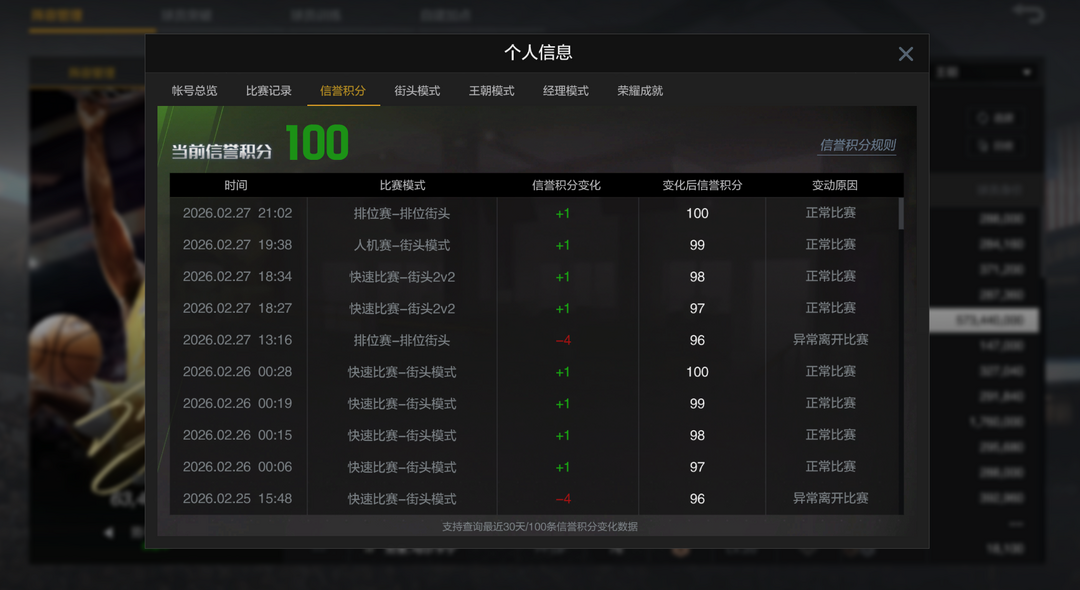Switch to the 街头模式 tab
The image size is (1080, 590).
[x=417, y=91]
